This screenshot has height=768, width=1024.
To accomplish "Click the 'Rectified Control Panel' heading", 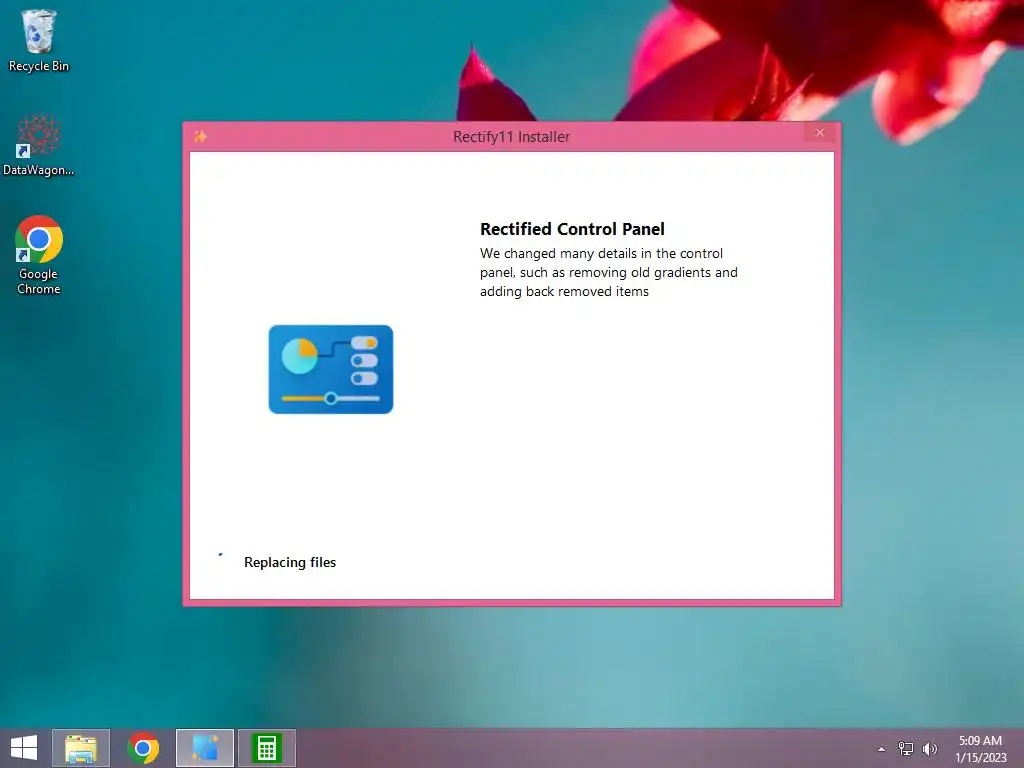I will click(x=572, y=229).
